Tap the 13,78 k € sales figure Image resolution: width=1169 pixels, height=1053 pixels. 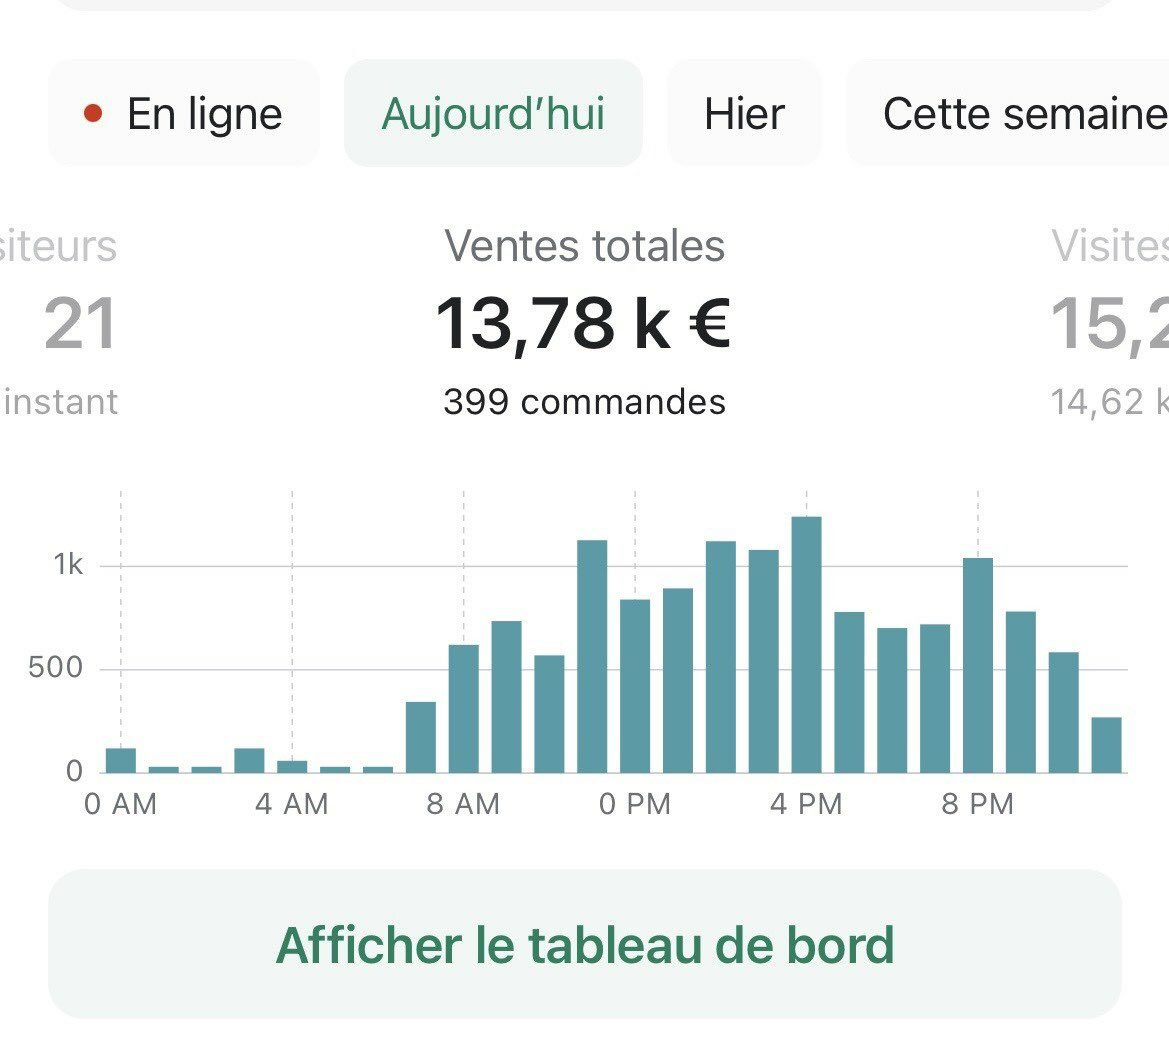click(583, 324)
